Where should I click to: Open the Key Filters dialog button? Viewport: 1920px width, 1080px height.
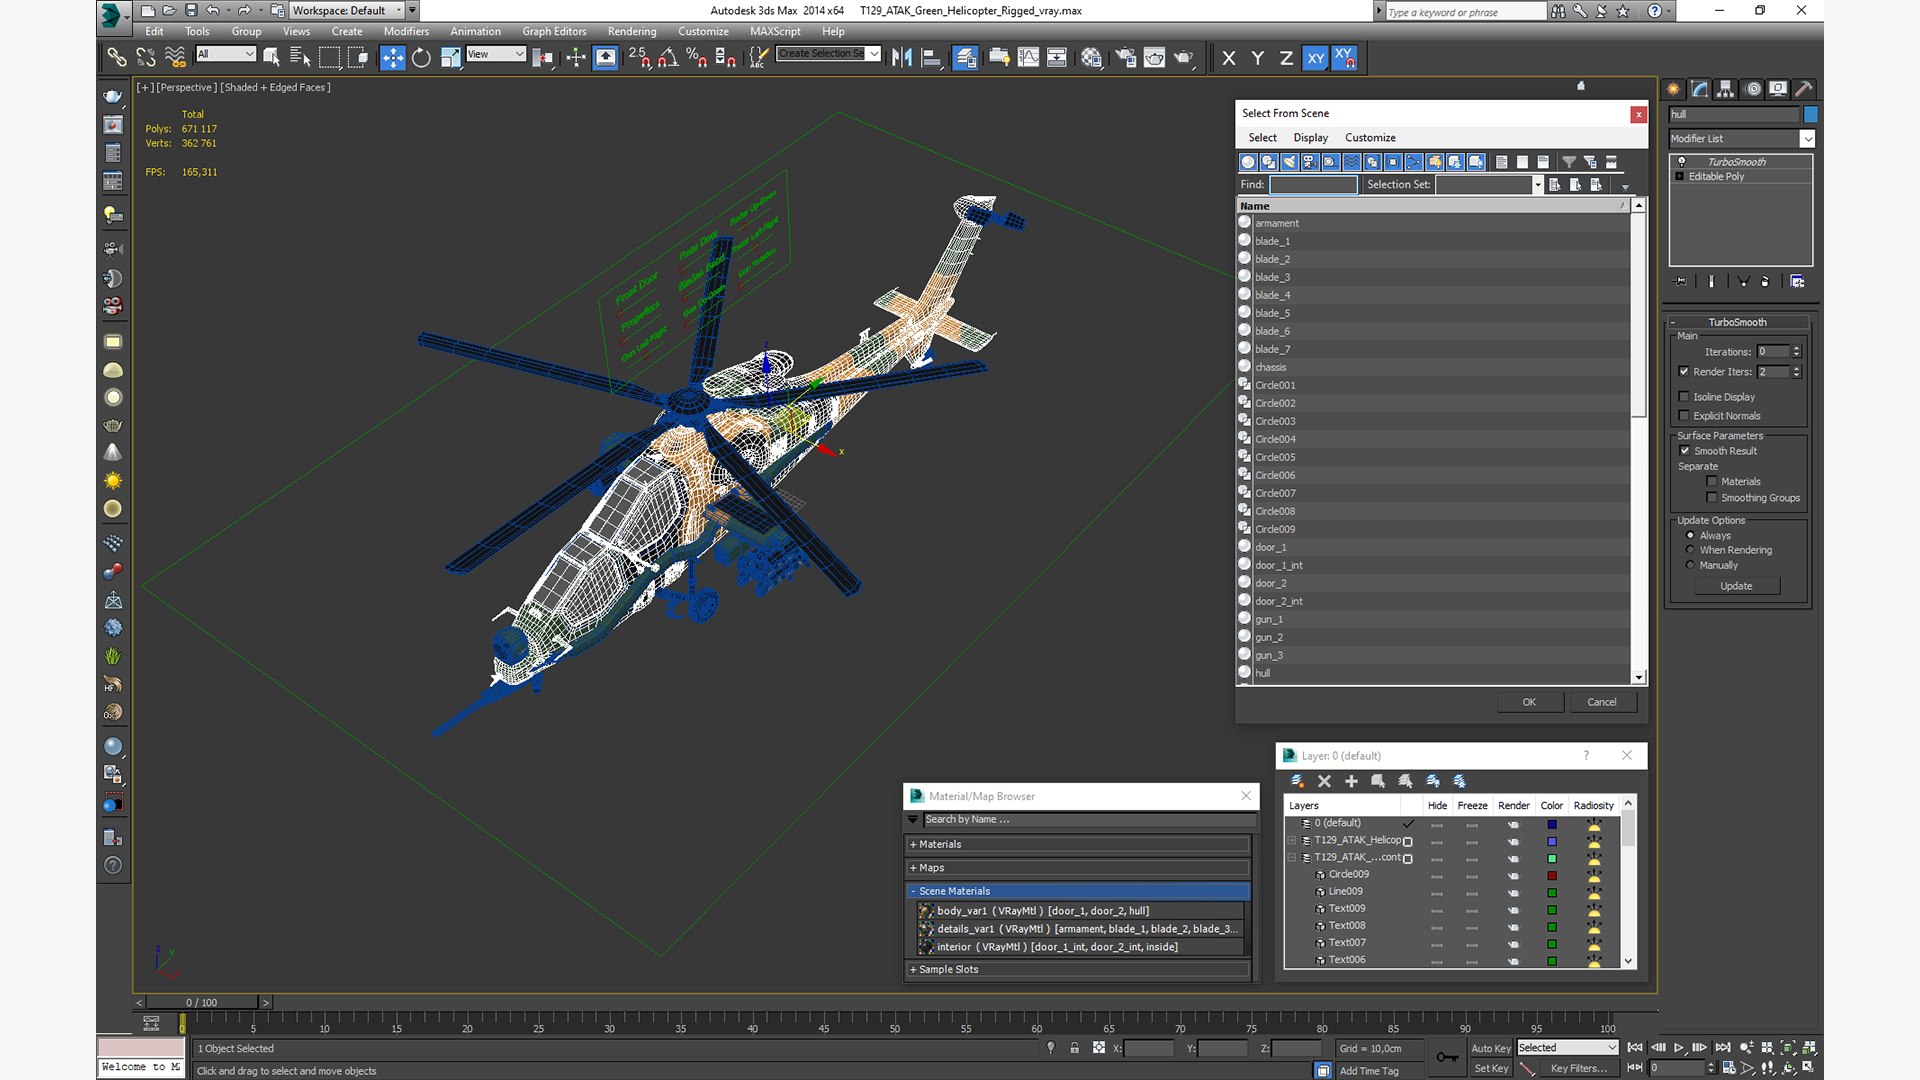(1578, 1069)
